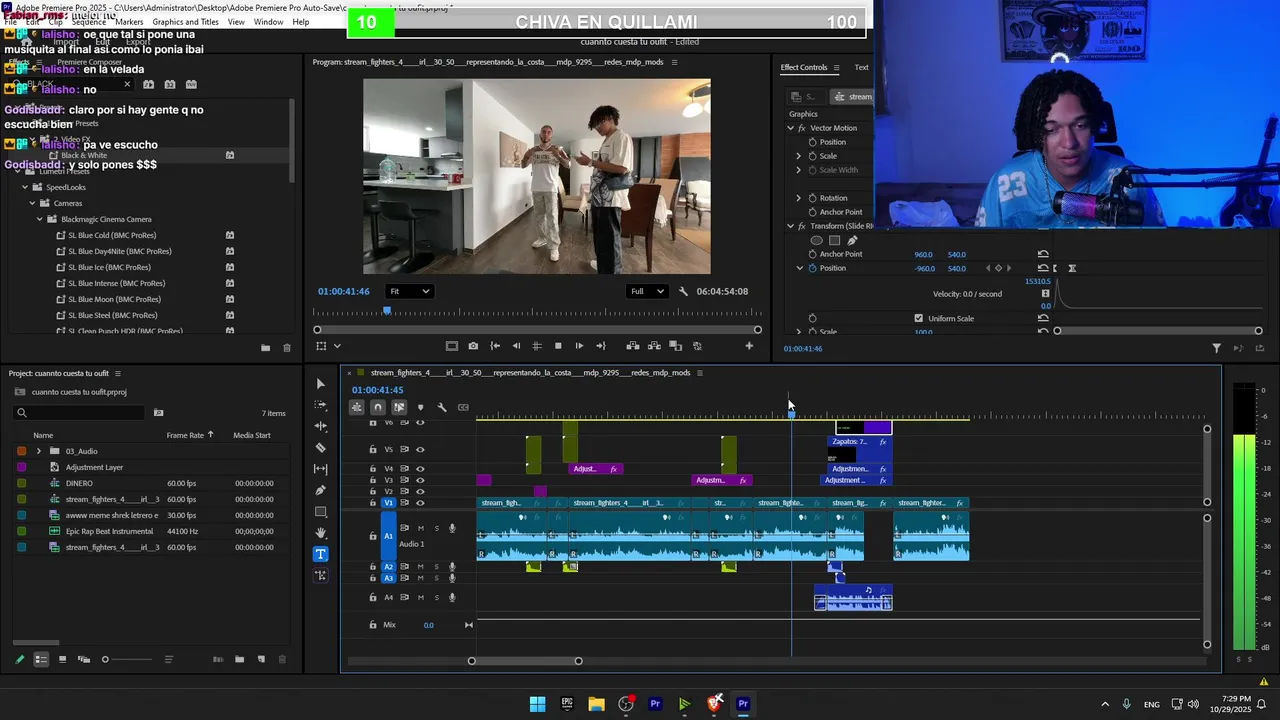Open the Full playback resolution dropdown

click(x=646, y=291)
